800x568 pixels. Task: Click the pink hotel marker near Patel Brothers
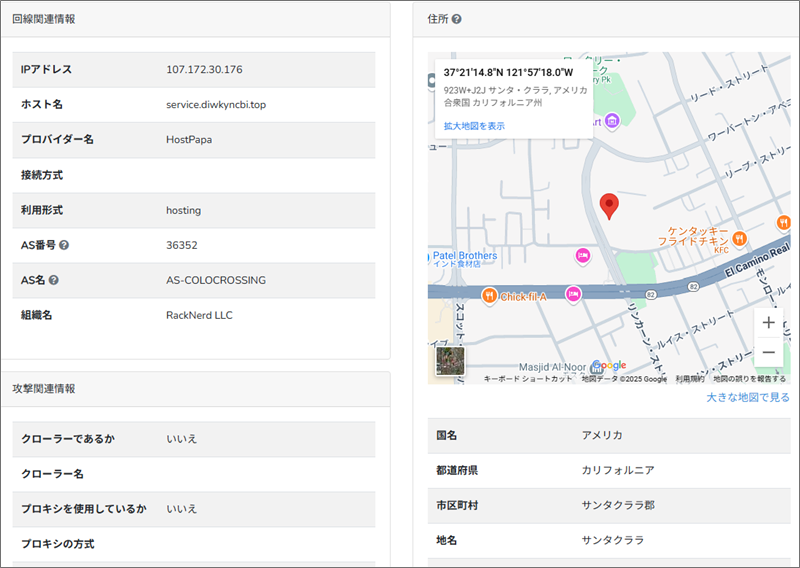point(583,257)
